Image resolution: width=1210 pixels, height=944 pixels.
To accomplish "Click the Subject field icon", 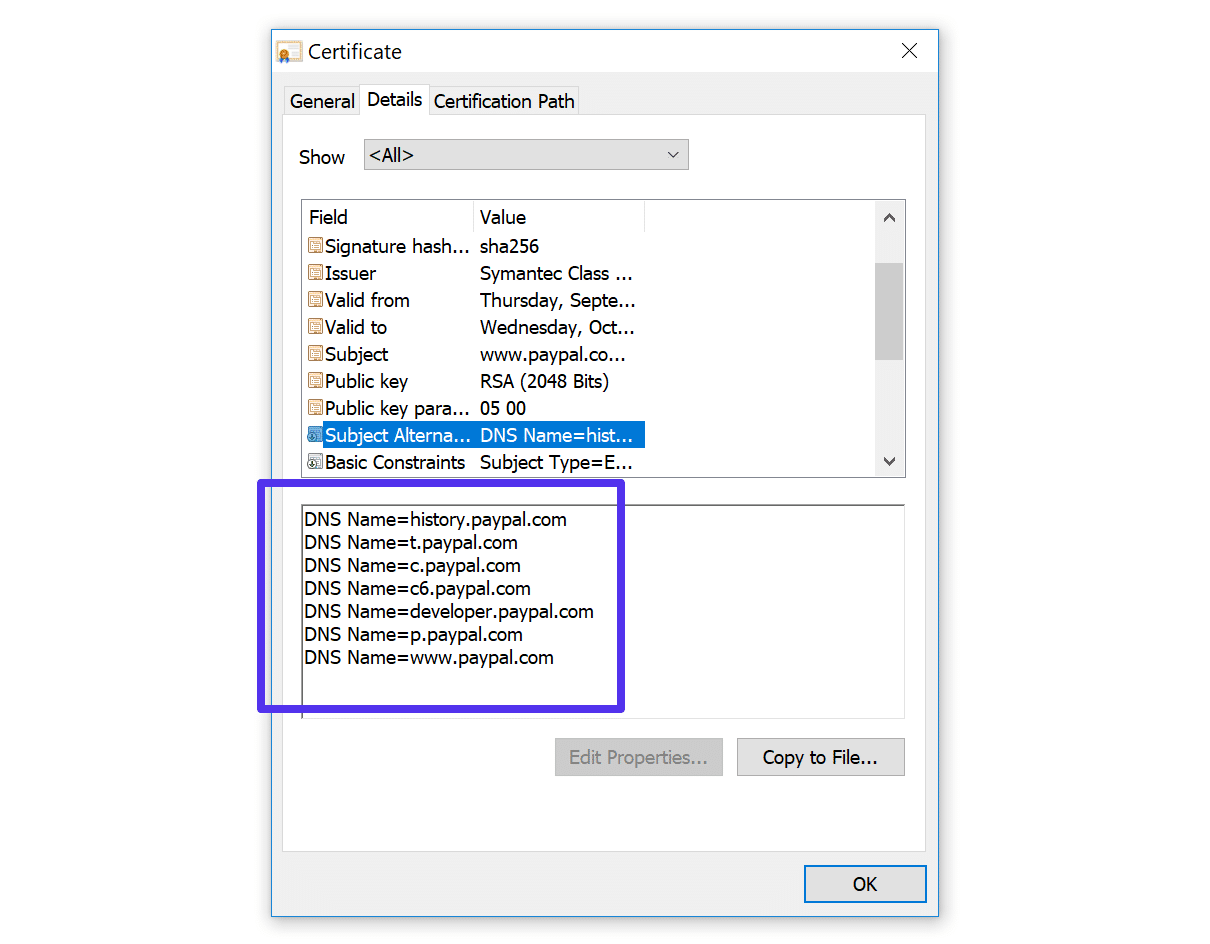I will [x=315, y=354].
